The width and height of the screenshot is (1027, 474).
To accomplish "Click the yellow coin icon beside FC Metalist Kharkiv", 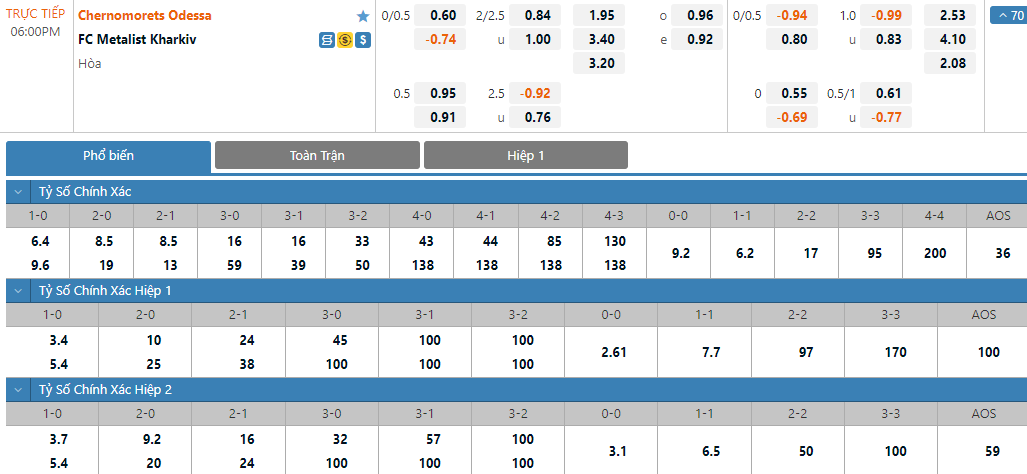I will point(345,41).
